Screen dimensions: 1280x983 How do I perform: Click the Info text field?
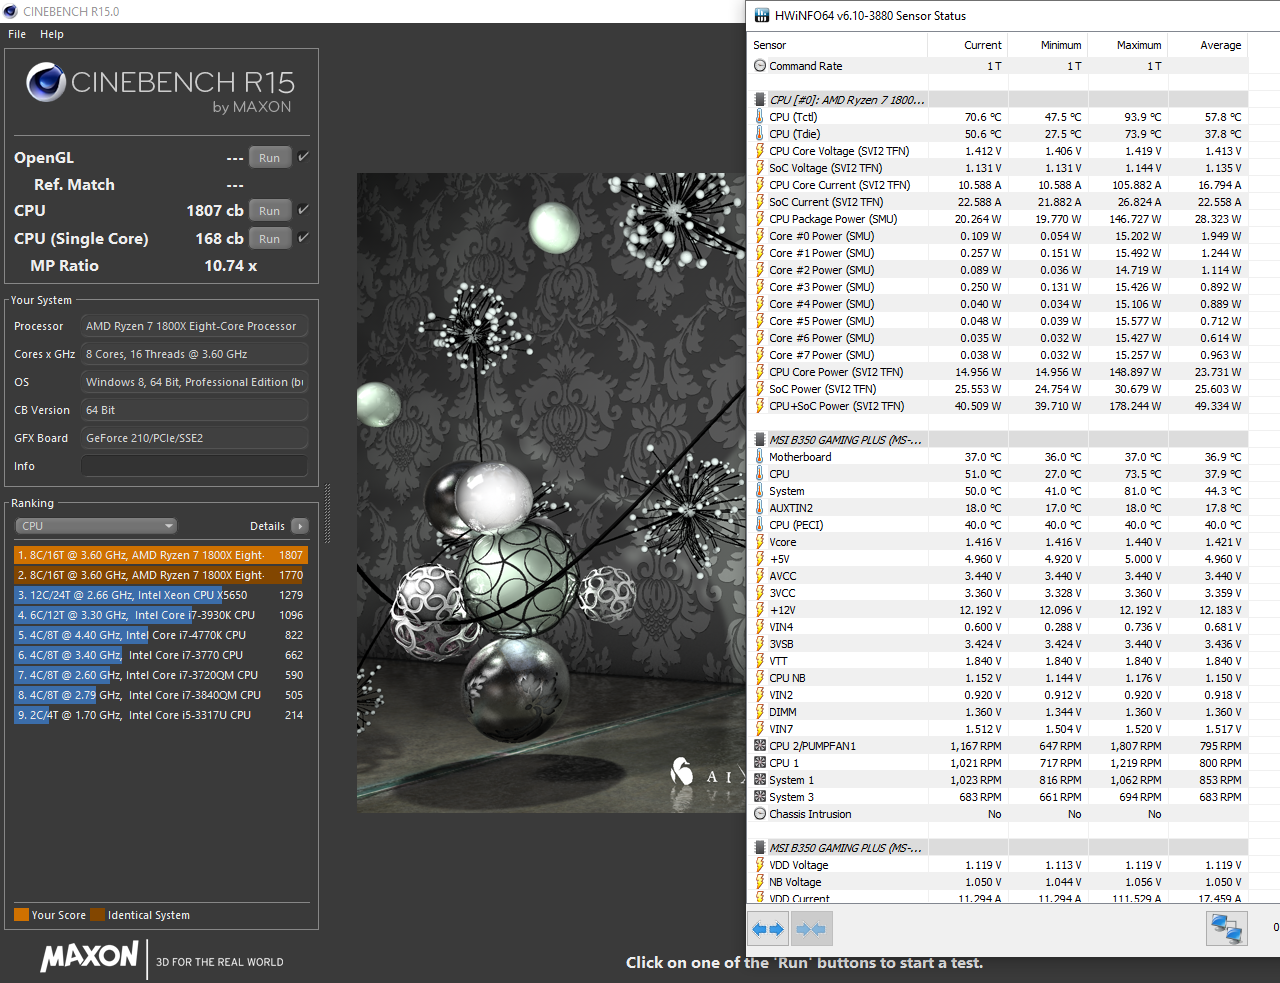click(194, 466)
